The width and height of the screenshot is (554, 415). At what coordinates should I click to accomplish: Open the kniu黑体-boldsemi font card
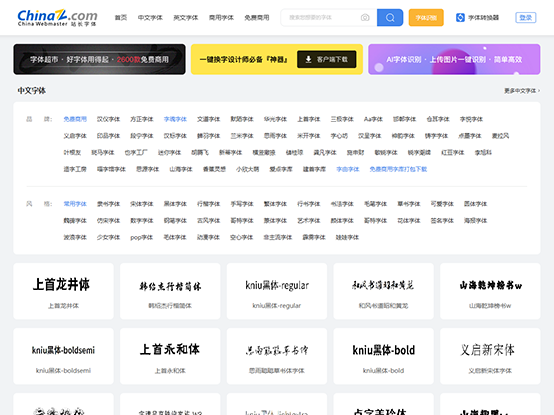[64, 356]
